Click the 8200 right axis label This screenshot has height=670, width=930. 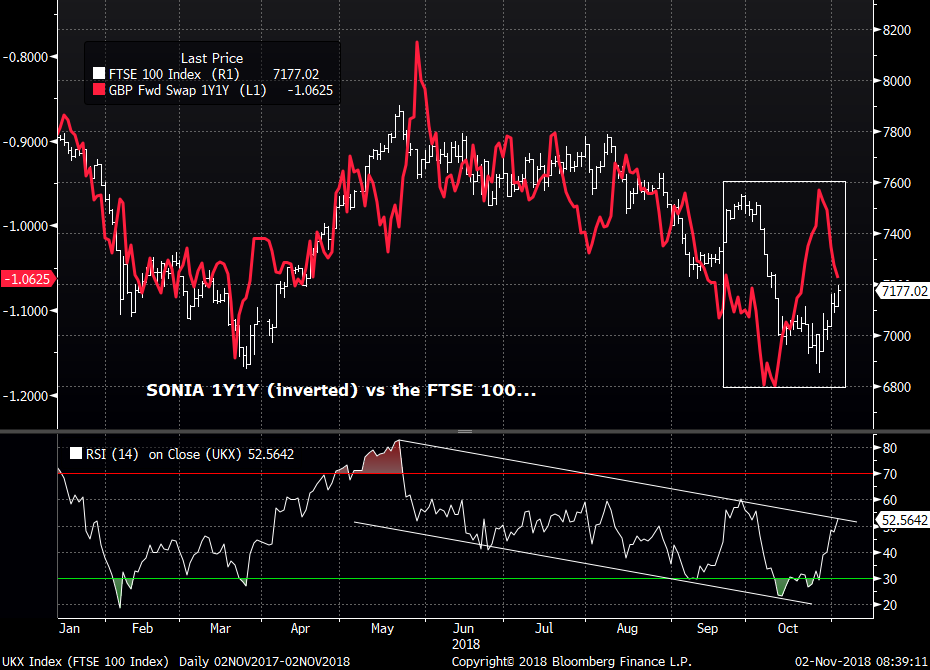897,30
